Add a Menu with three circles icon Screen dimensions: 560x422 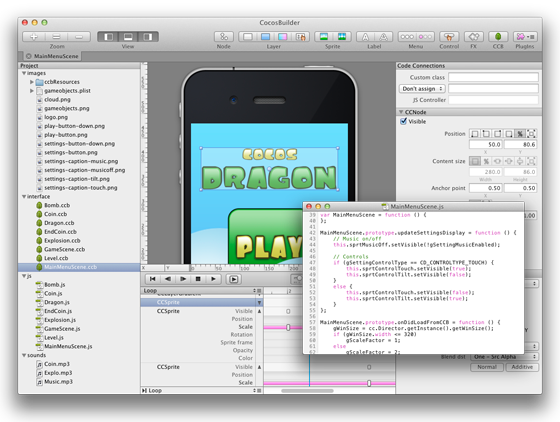point(407,36)
